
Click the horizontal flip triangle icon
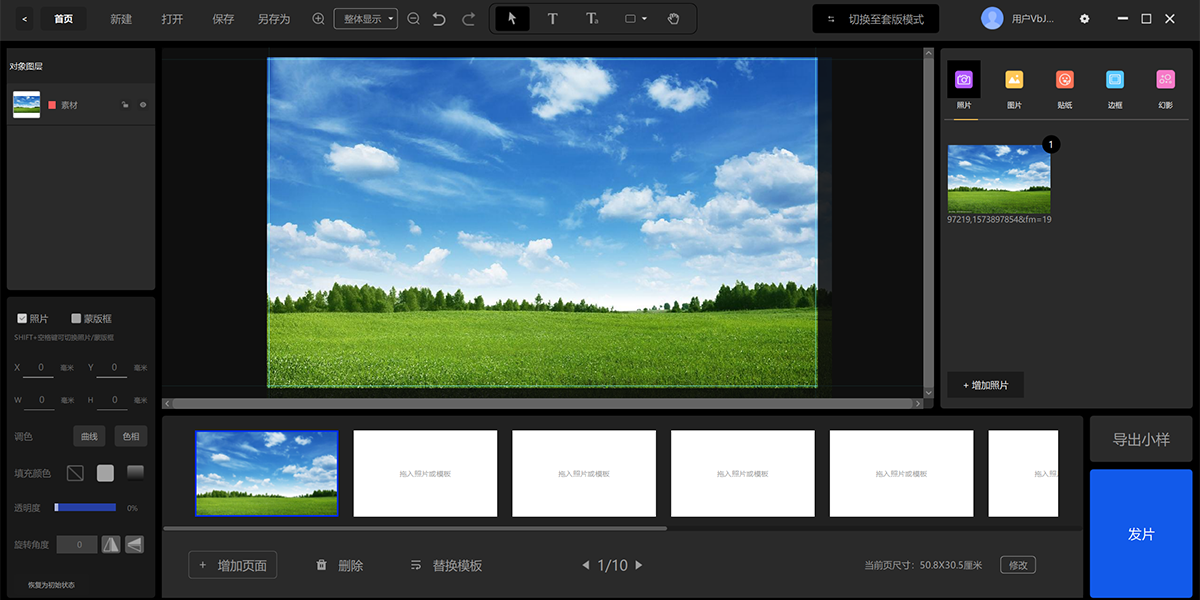111,544
